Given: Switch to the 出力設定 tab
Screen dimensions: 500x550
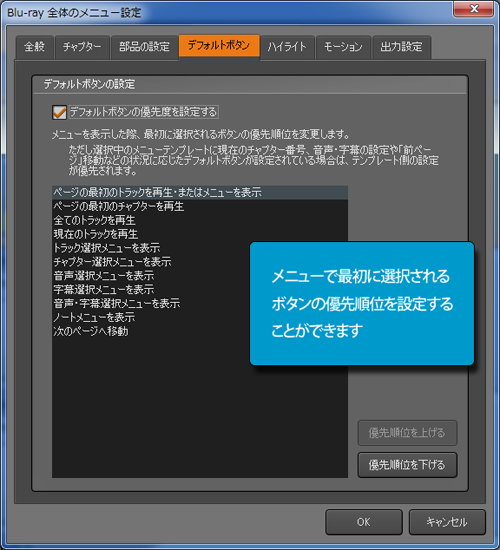Looking at the screenshot, I should 401,47.
